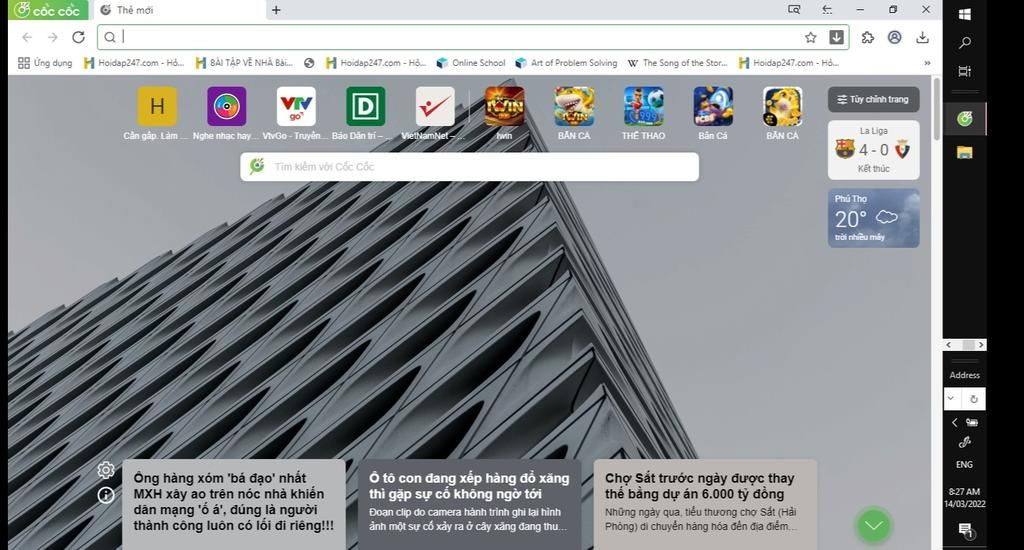Open the extensions puzzle icon
Viewport: 1024px width, 550px height.
point(867,37)
